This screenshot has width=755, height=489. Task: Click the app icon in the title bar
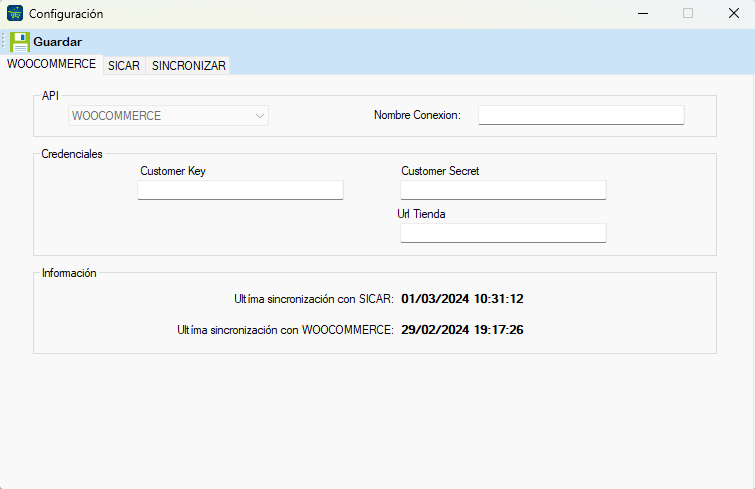pos(15,14)
